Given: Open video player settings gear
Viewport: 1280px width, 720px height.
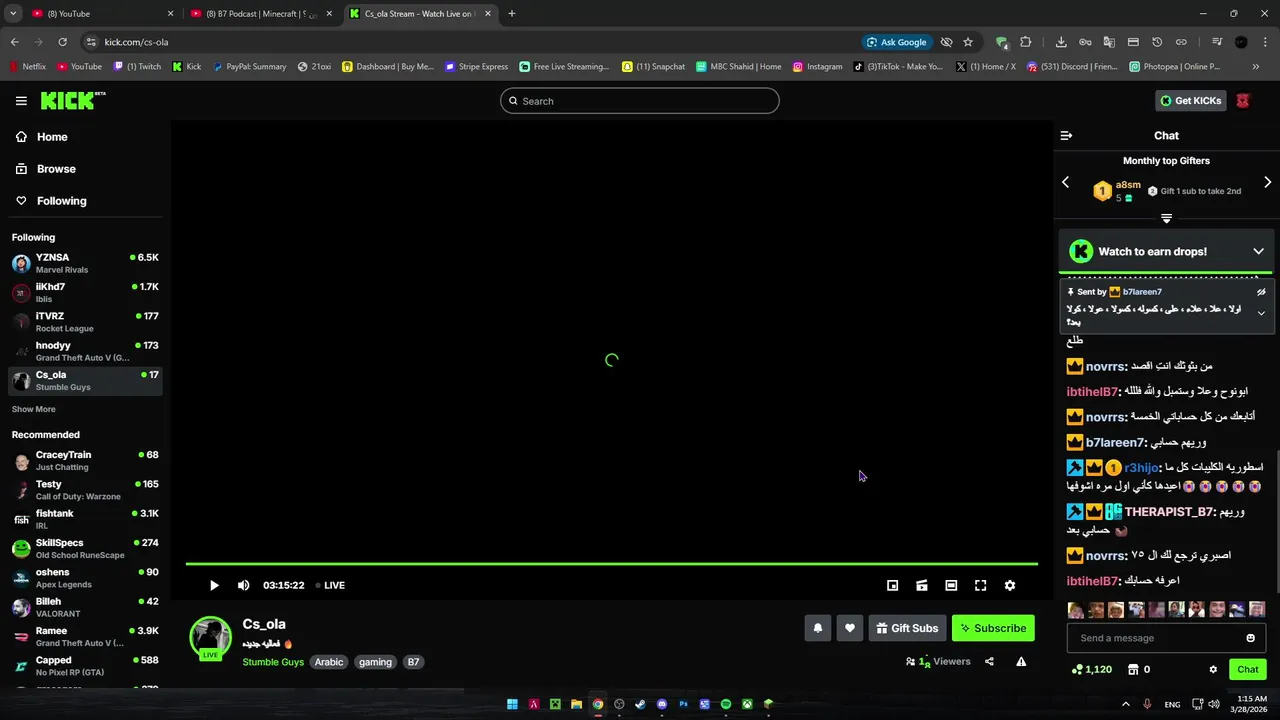Looking at the screenshot, I should click(1010, 586).
